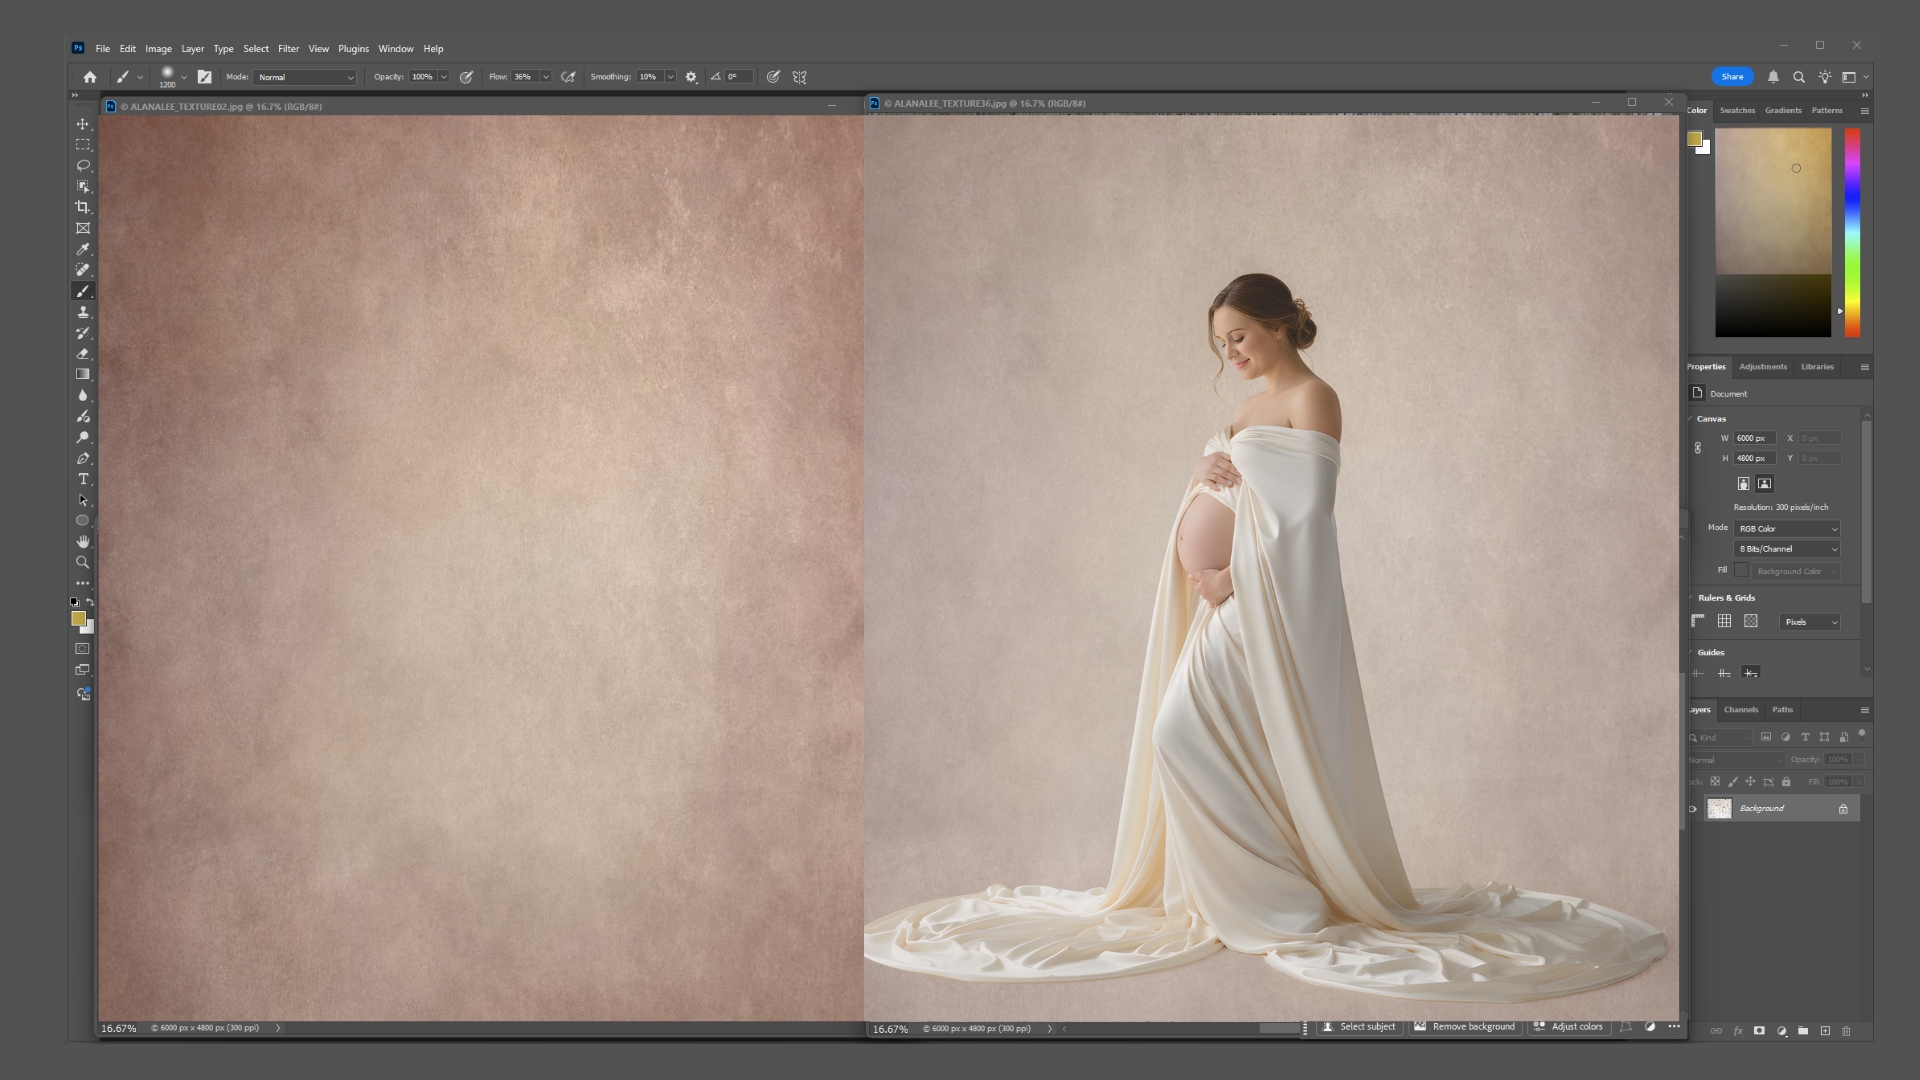
Task: Select the Type tool
Action: click(83, 479)
